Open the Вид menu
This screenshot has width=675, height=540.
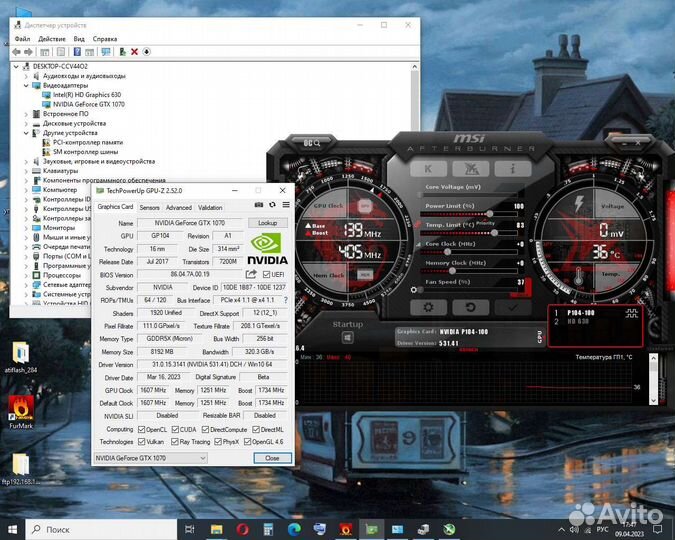point(79,39)
